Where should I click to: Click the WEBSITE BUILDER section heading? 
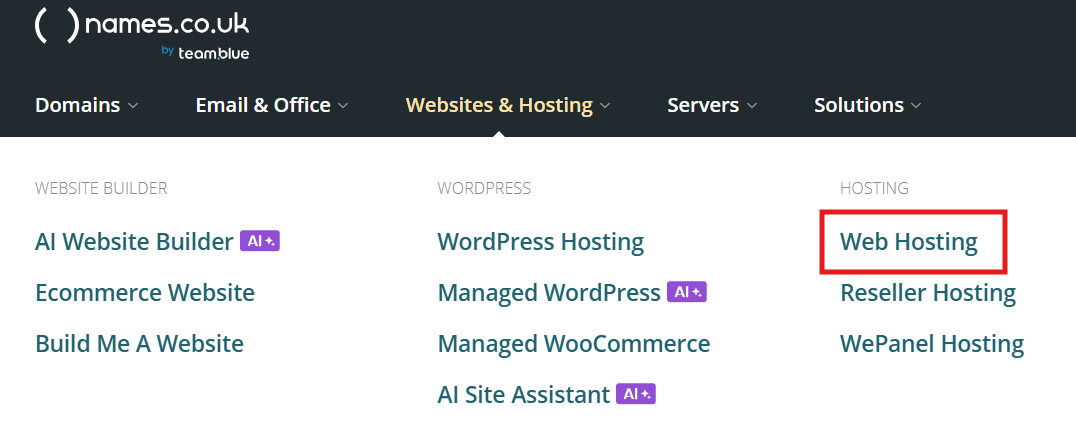[x=101, y=188]
